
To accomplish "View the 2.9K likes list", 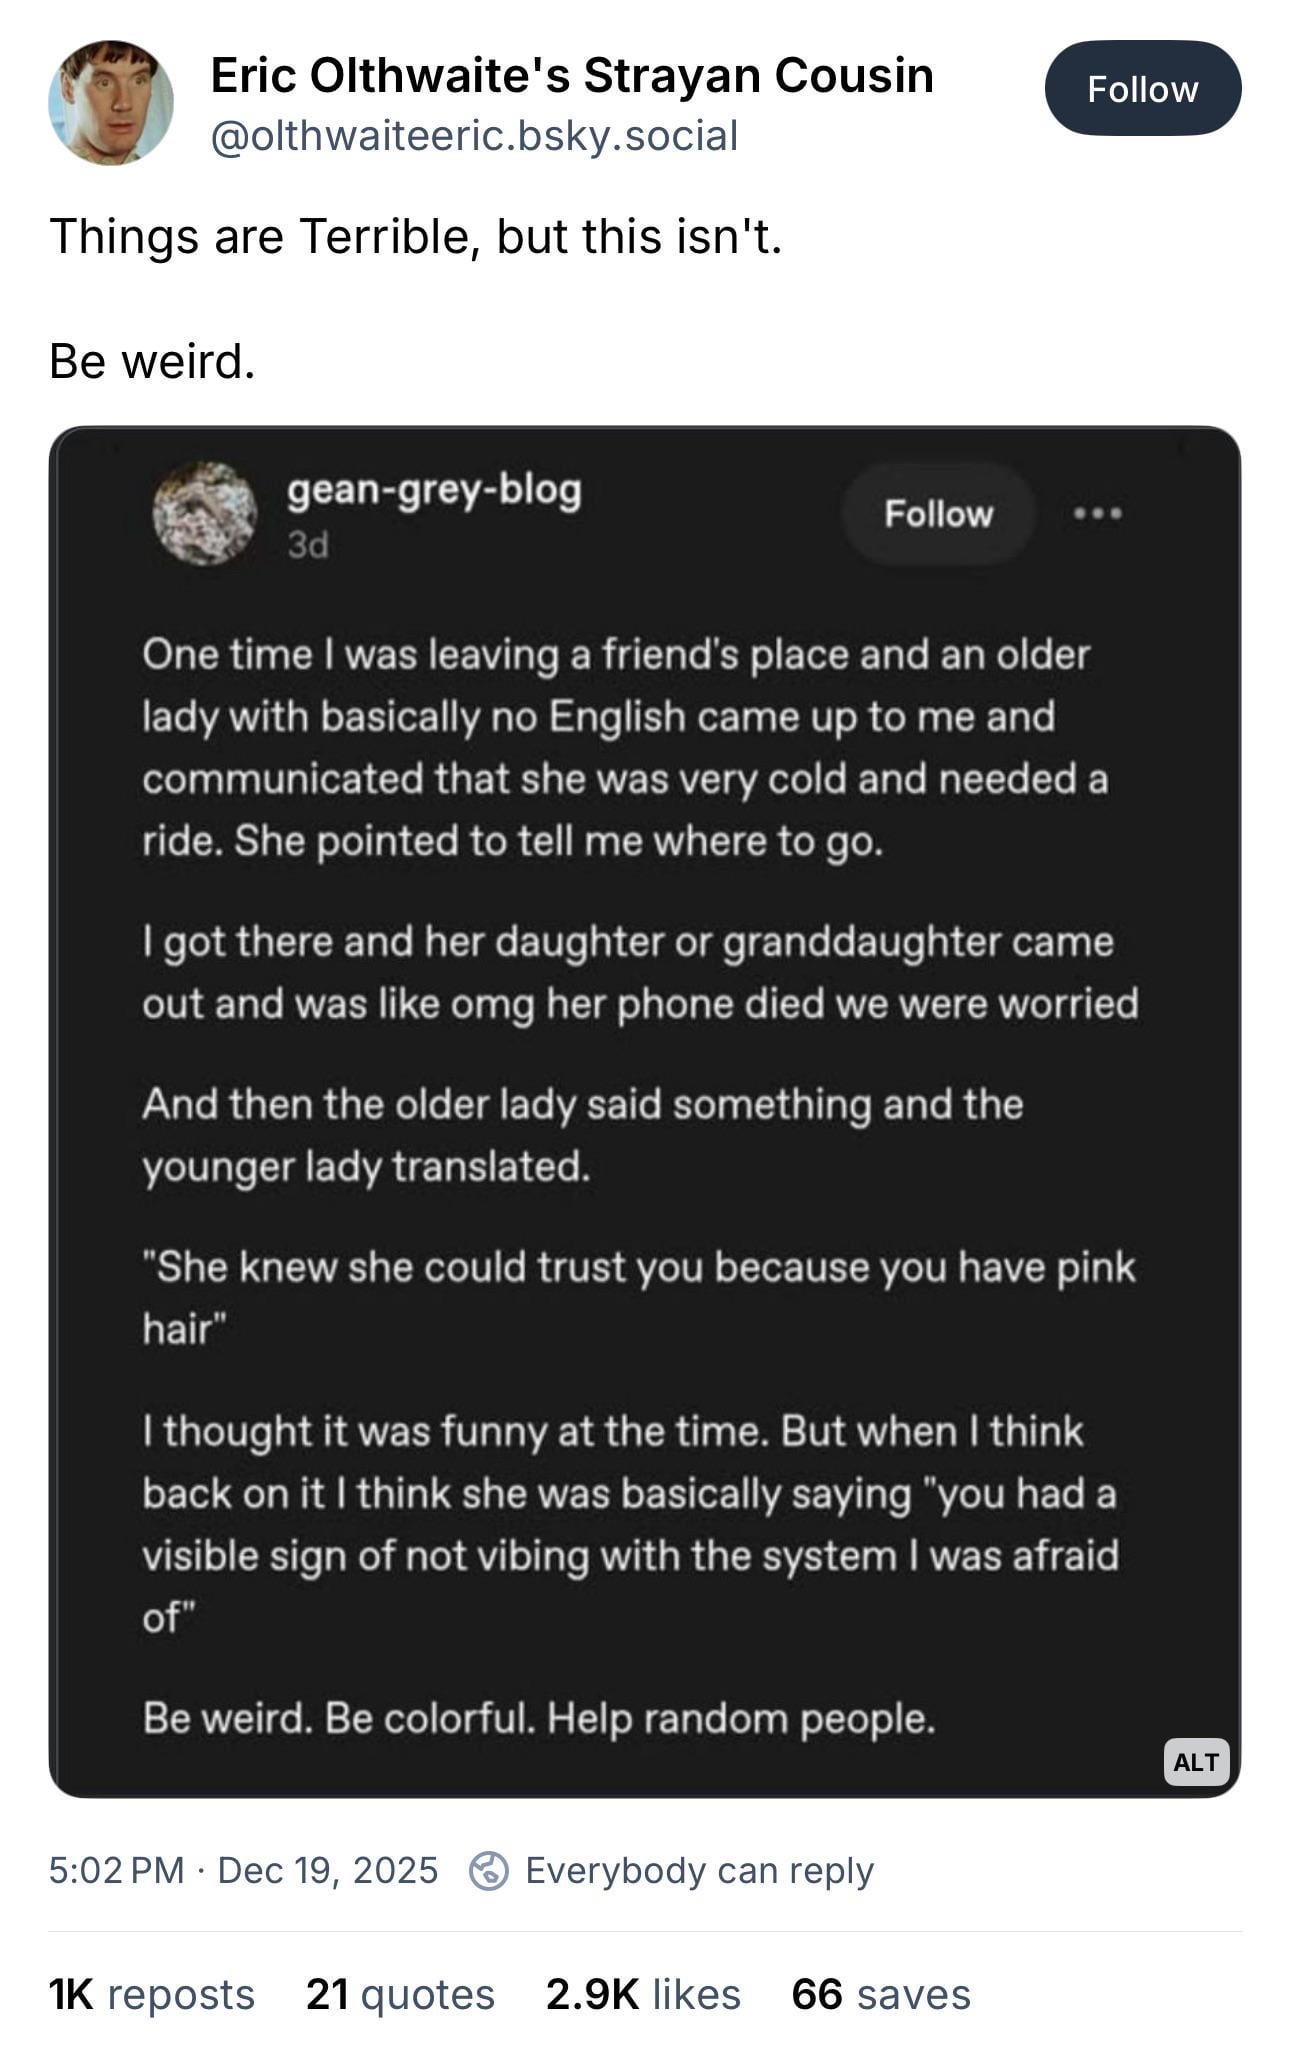I will (x=643, y=1993).
